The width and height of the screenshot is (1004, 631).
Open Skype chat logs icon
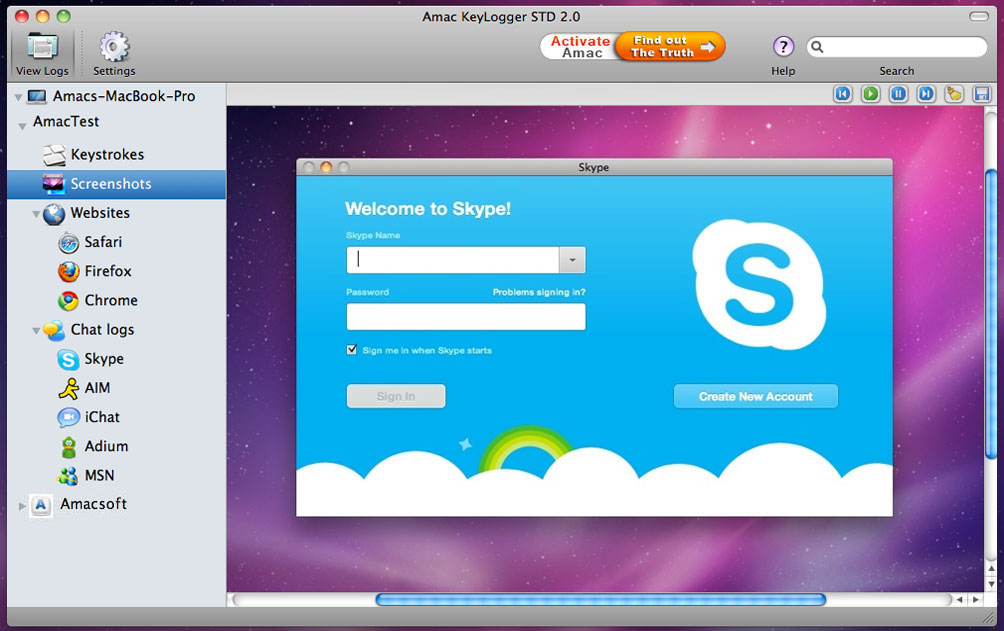click(68, 360)
